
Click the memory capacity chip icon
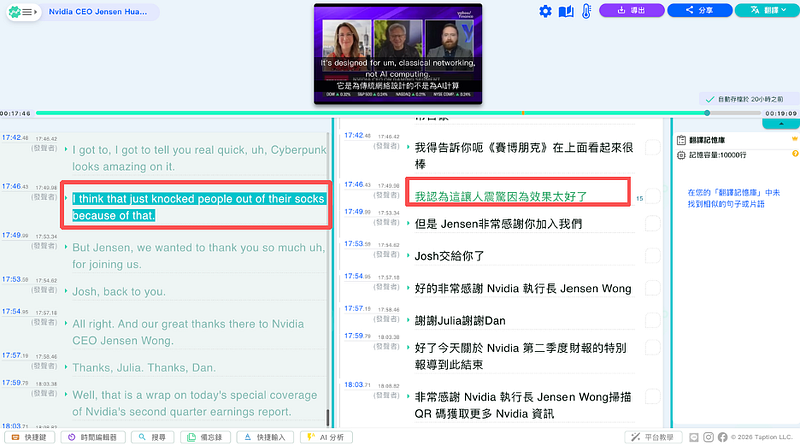point(681,155)
